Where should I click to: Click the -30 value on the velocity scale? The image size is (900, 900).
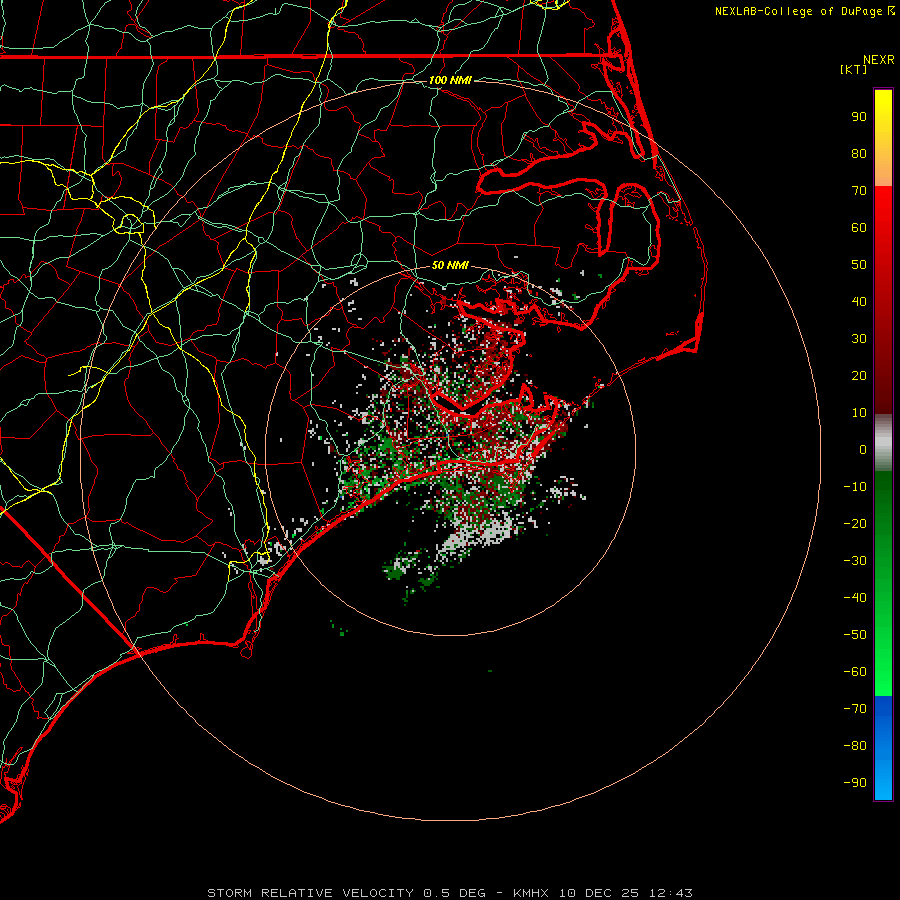(855, 561)
